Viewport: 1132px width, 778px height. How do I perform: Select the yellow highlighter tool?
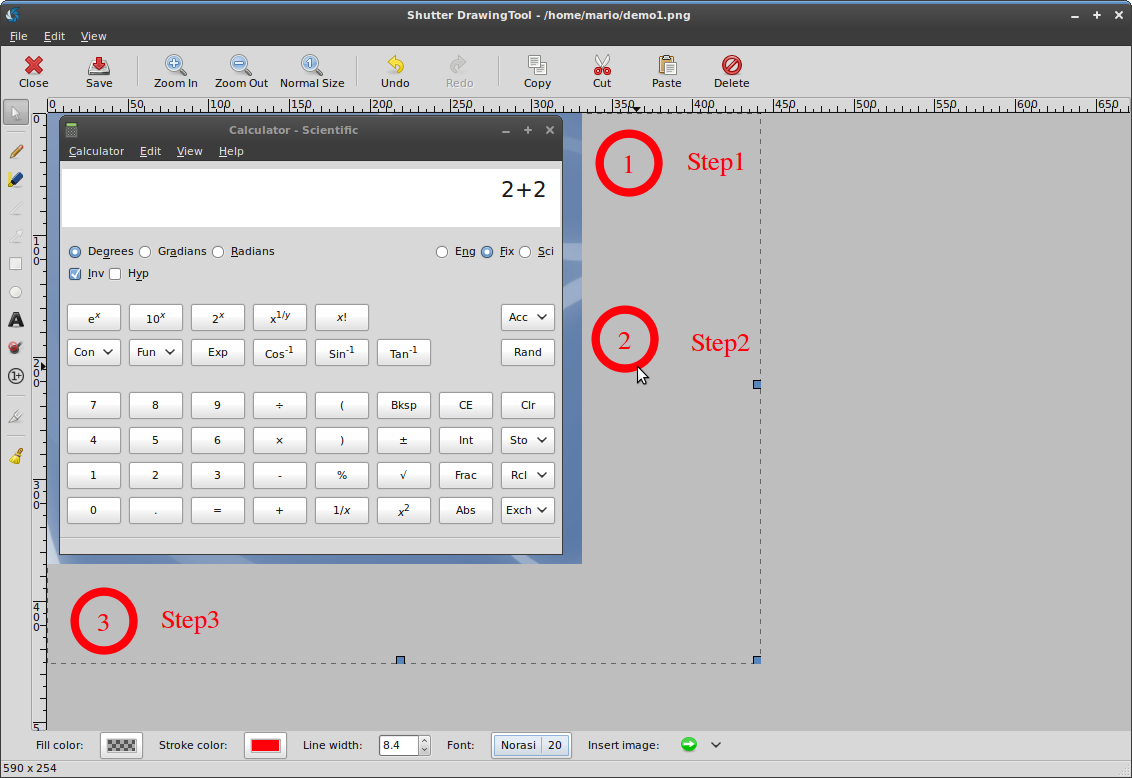(15, 180)
